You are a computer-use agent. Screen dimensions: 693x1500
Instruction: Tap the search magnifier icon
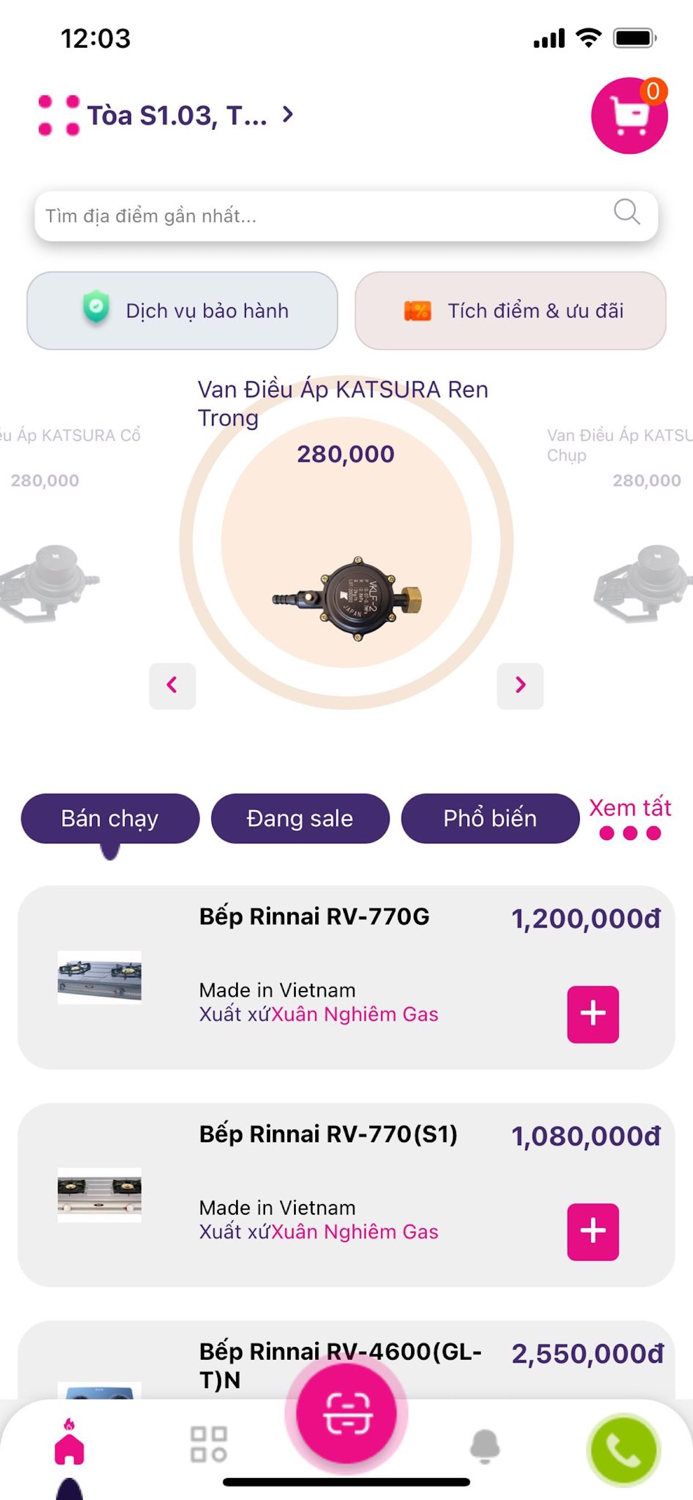click(x=626, y=212)
